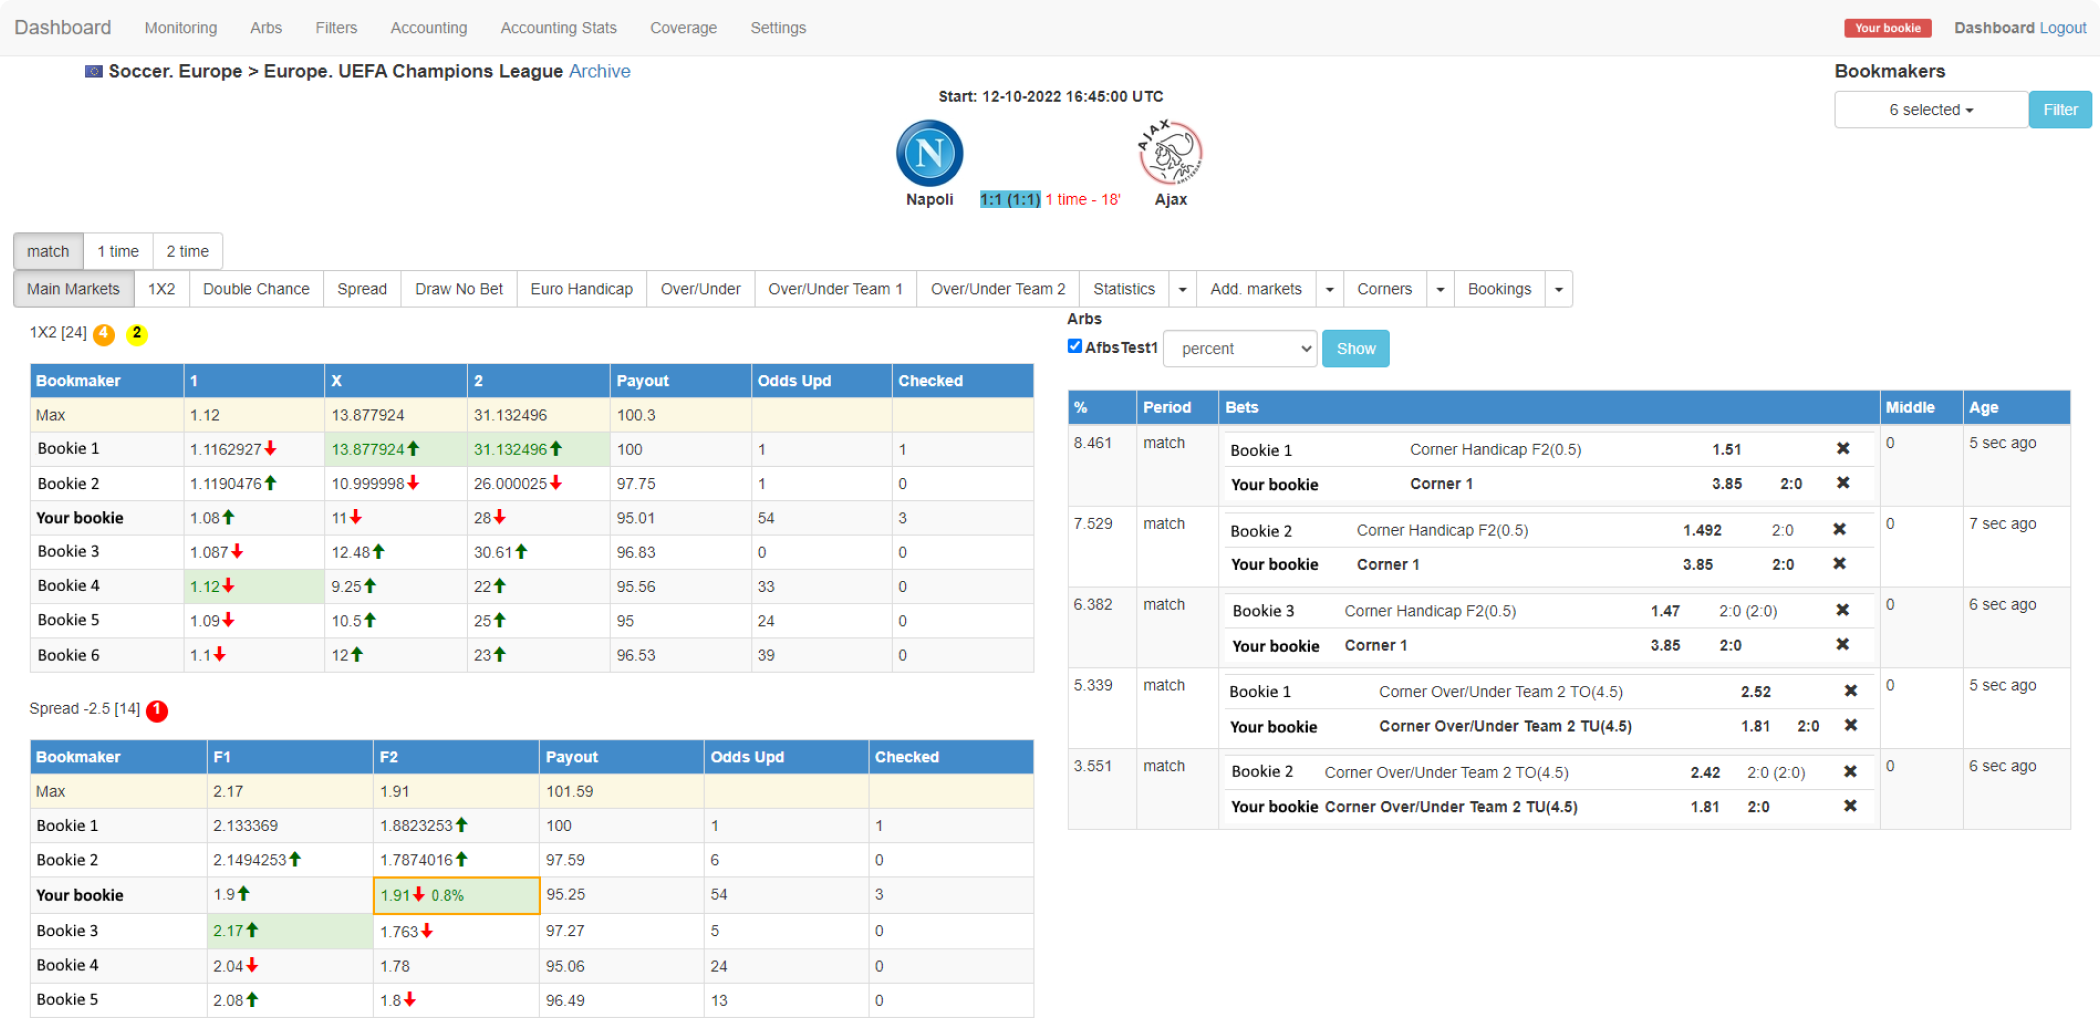Open Filters in top navigation
Image resolution: width=2100 pixels, height=1028 pixels.
click(336, 28)
